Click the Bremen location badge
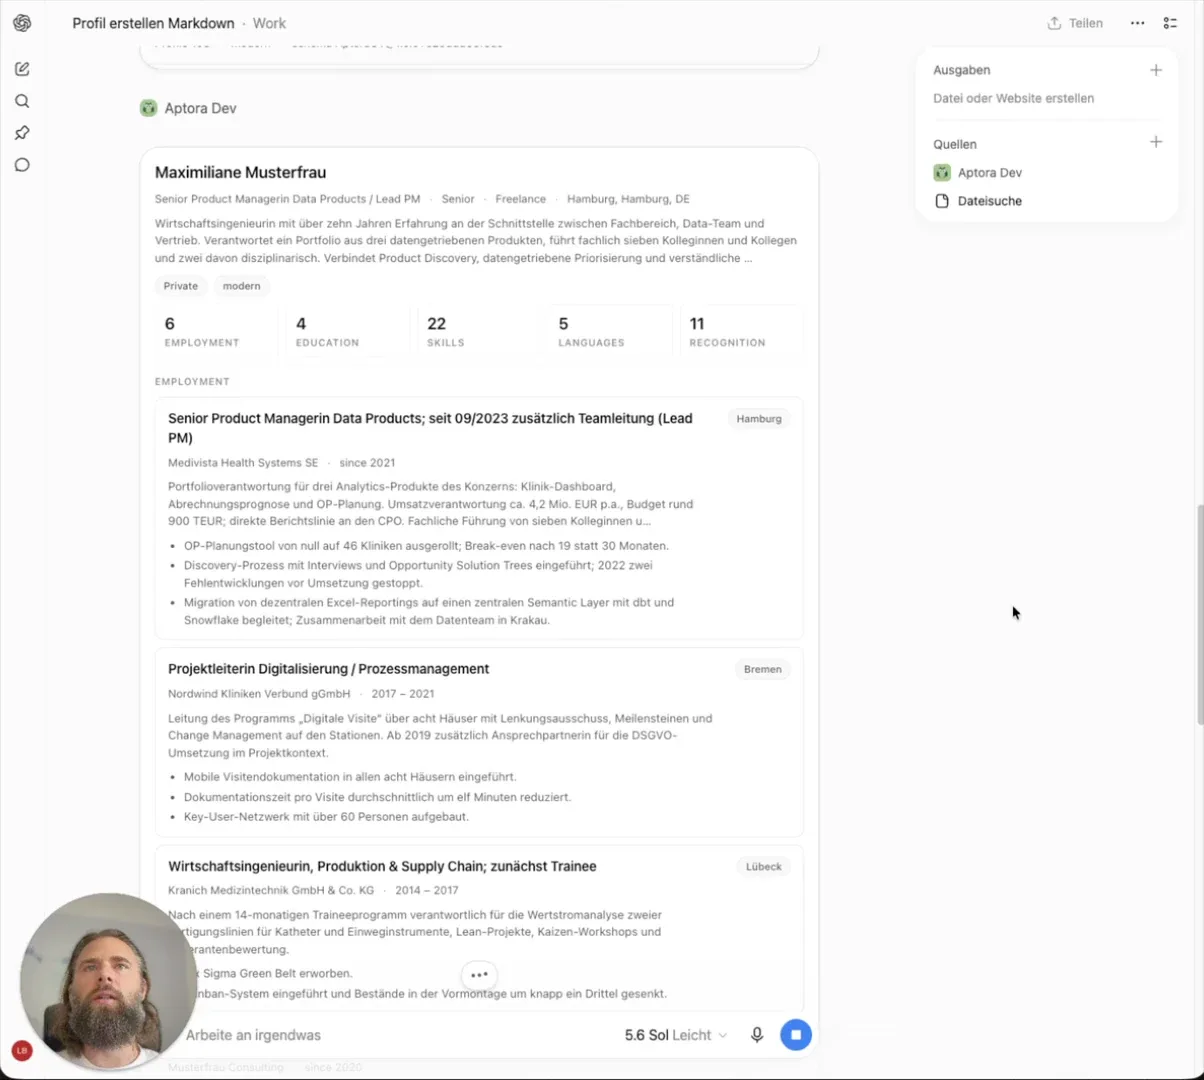Screen dimensions: 1204x1080 (763, 669)
